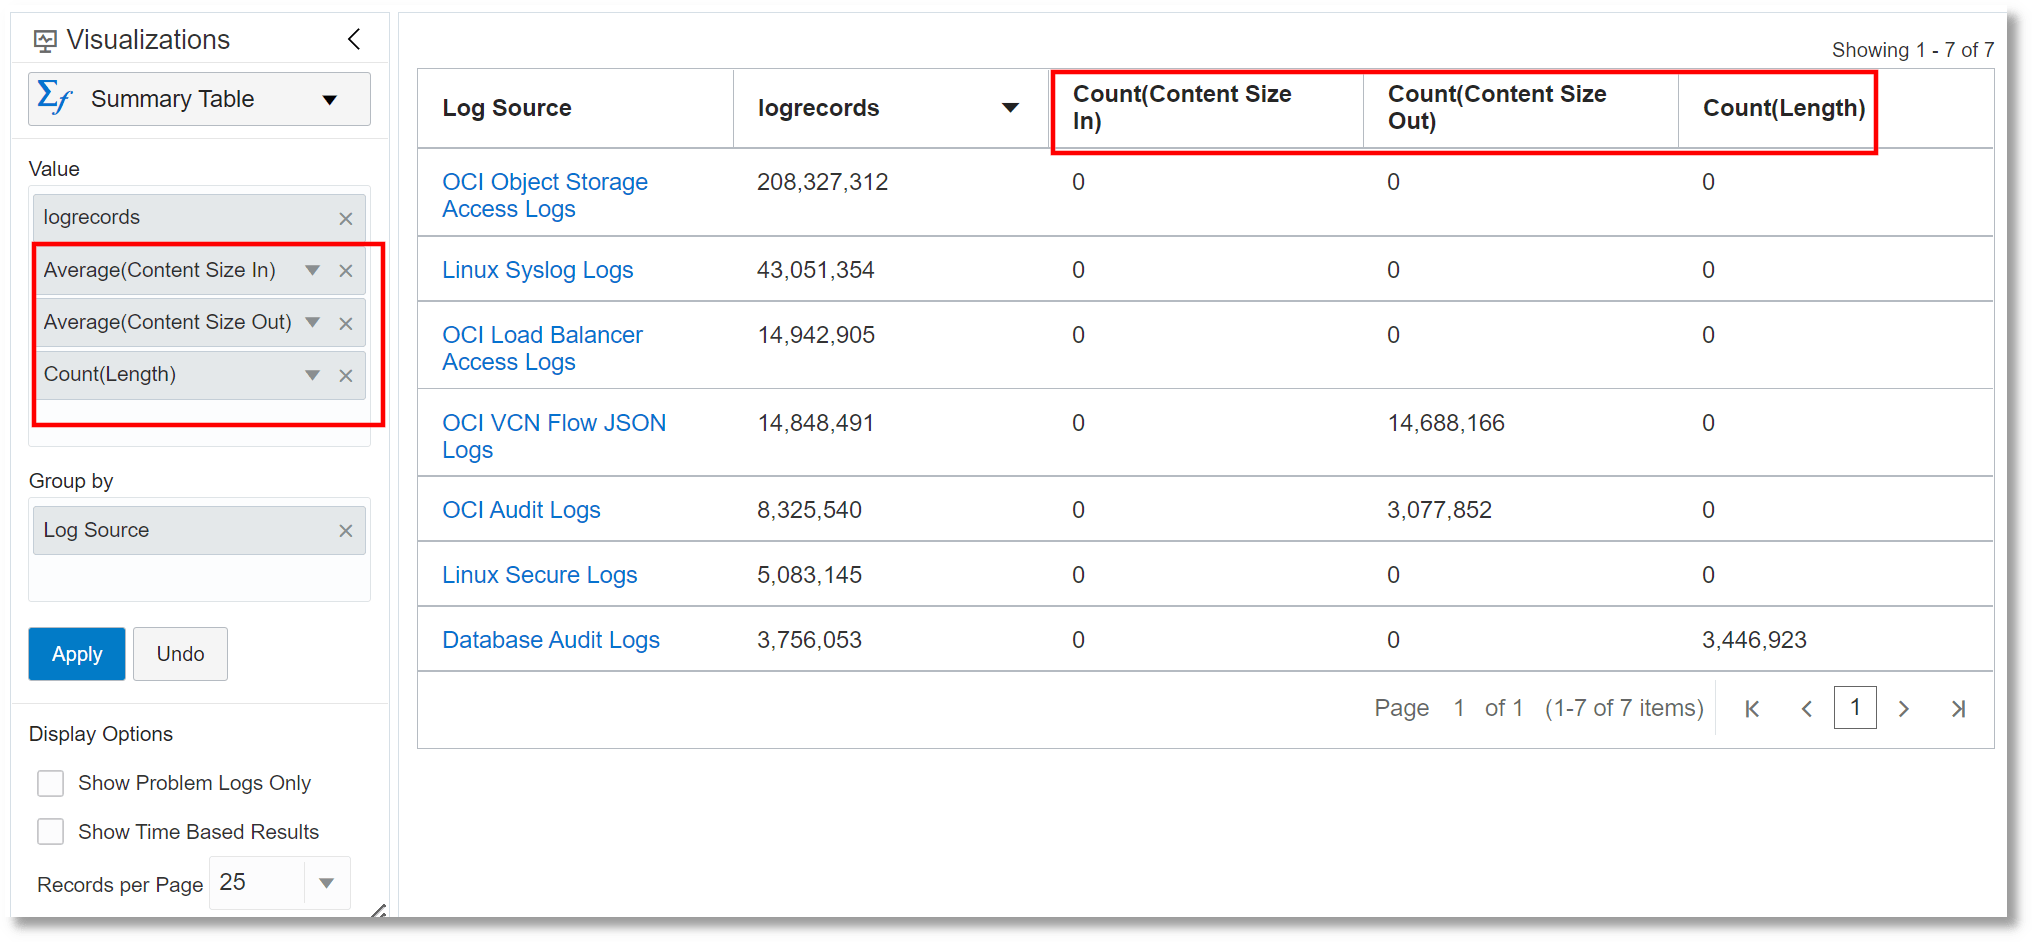Screen dimensions: 2032x942
Task: Go to previous page of results
Action: pyautogui.click(x=1806, y=707)
